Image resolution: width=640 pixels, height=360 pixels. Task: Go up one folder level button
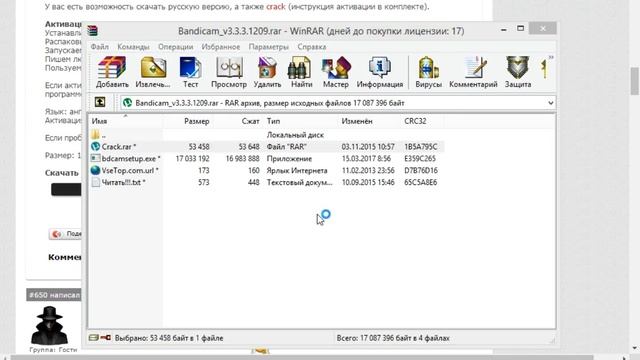pos(100,102)
